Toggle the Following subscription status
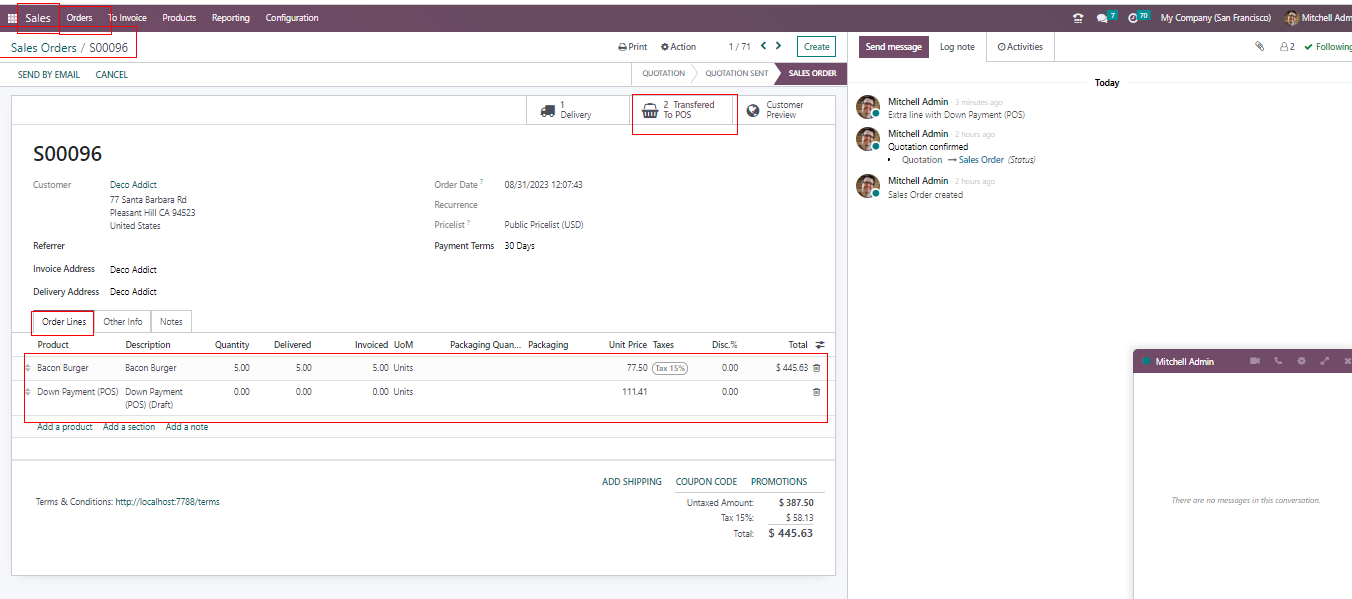The image size is (1352, 599). 1327,47
